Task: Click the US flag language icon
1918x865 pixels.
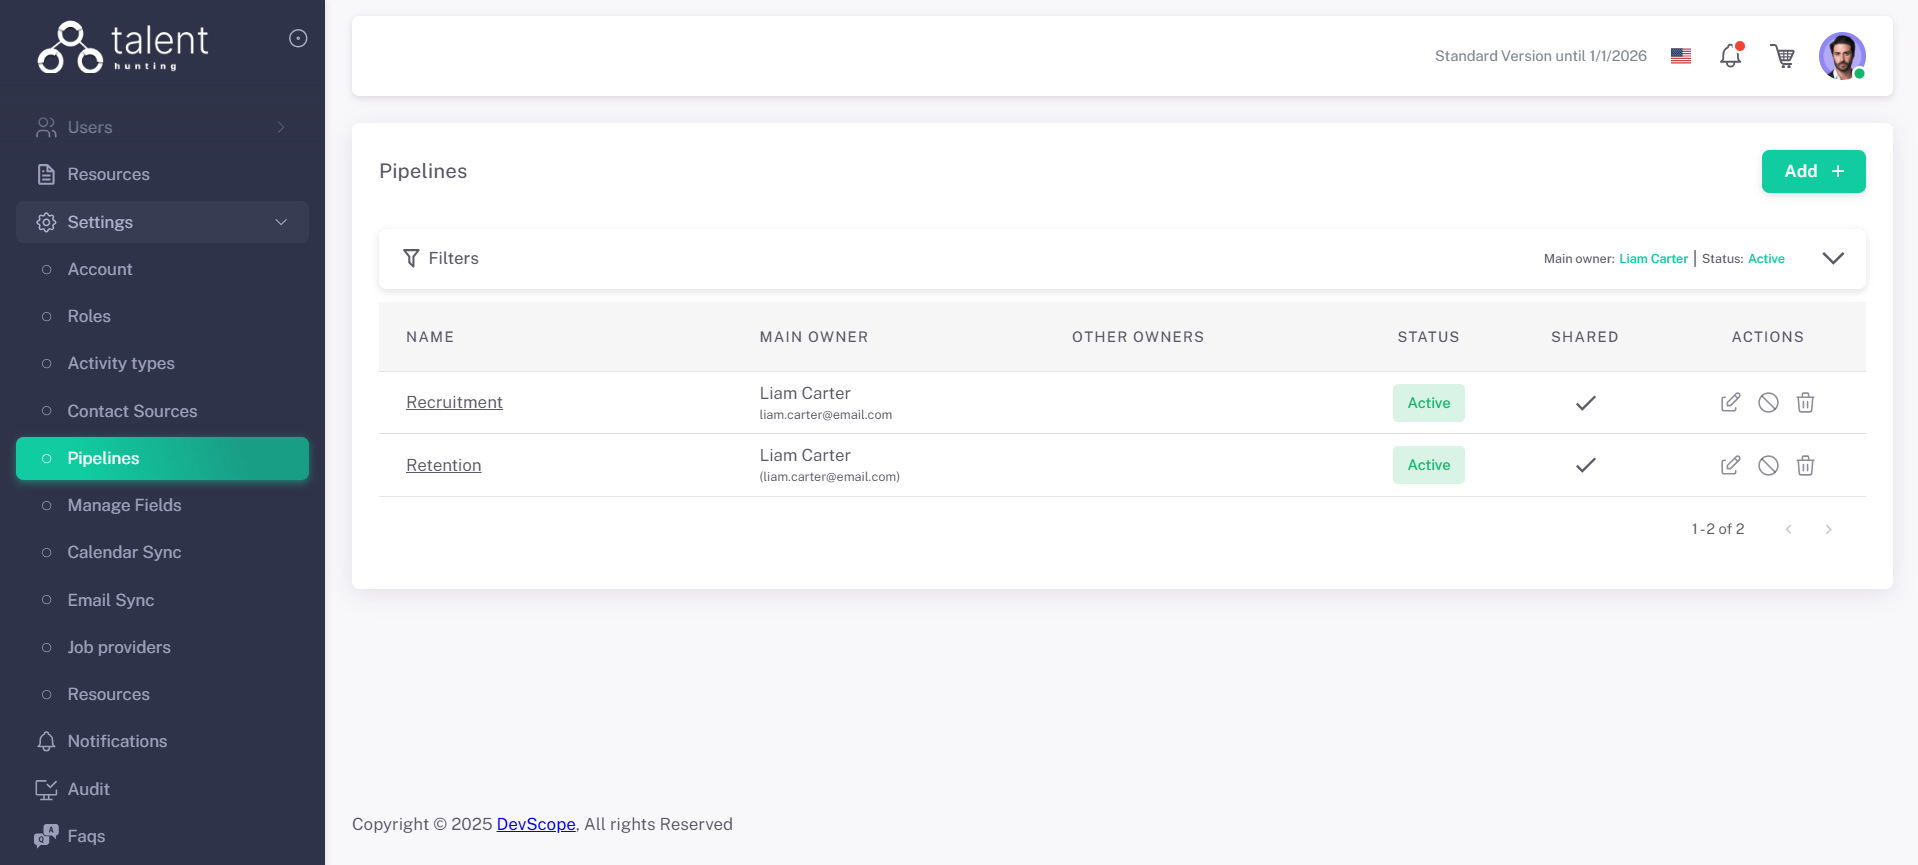Action: click(1681, 56)
